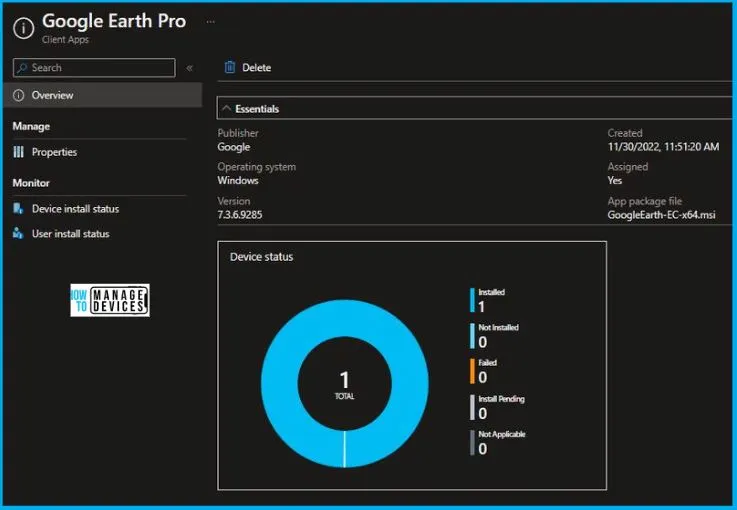The width and height of the screenshot is (737, 510).
Task: Click the operating system value Windows
Action: tap(238, 180)
